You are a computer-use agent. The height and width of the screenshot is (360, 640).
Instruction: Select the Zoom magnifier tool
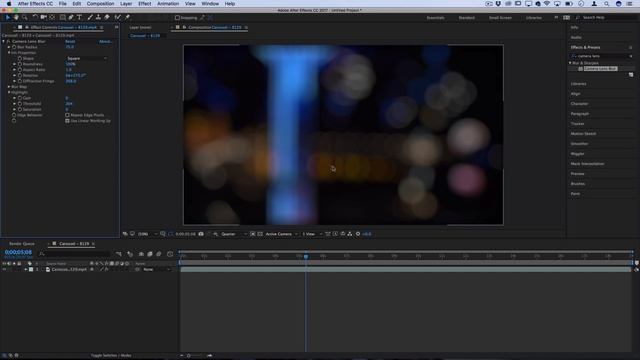(24, 18)
